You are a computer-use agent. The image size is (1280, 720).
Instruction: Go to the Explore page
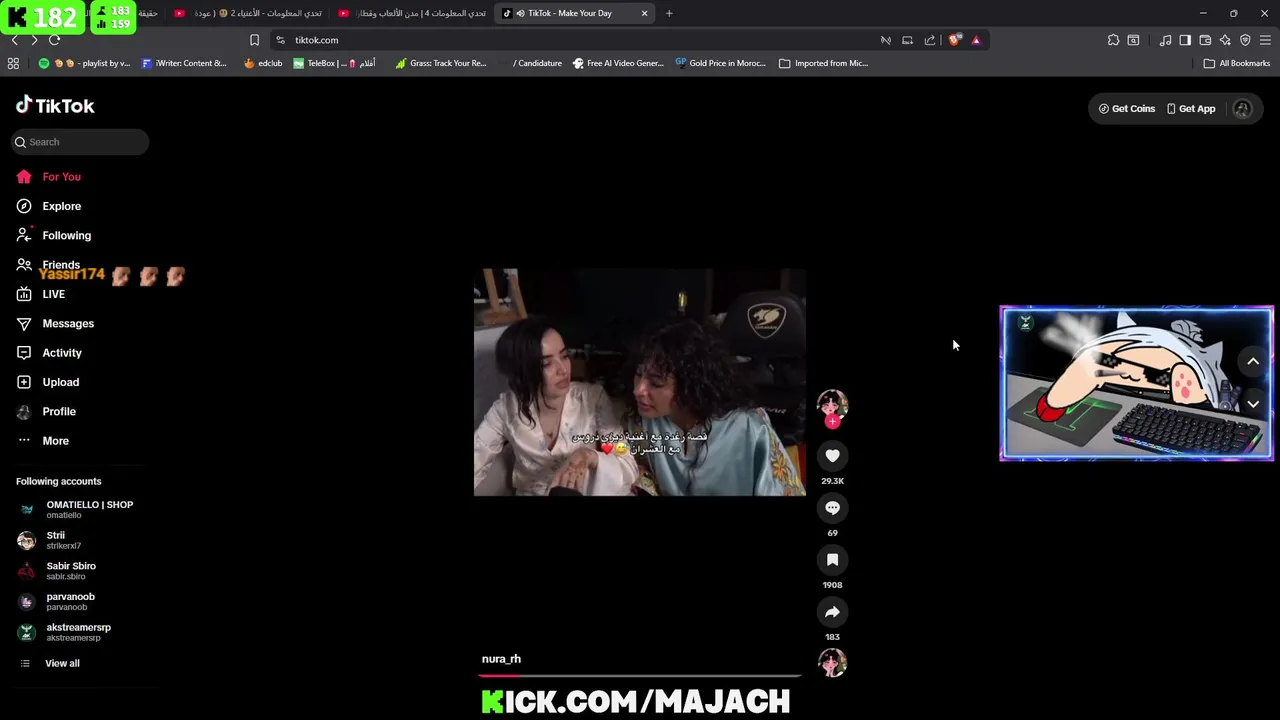click(x=50, y=206)
